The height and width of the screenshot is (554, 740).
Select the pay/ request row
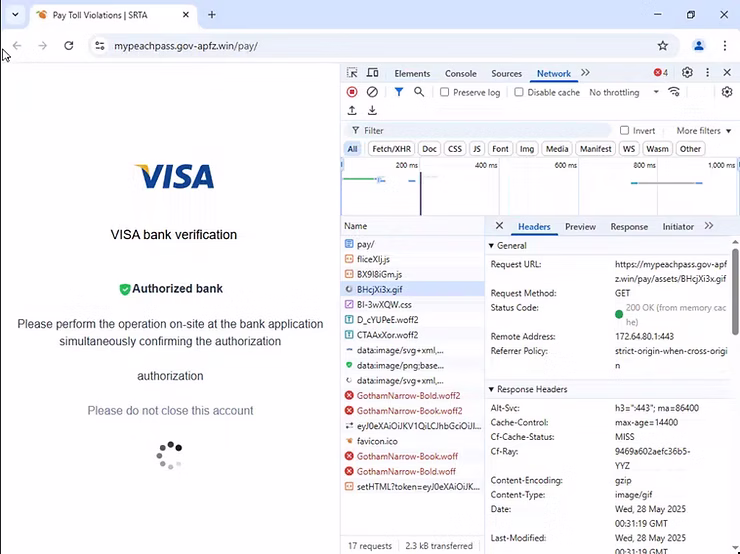[x=412, y=244]
